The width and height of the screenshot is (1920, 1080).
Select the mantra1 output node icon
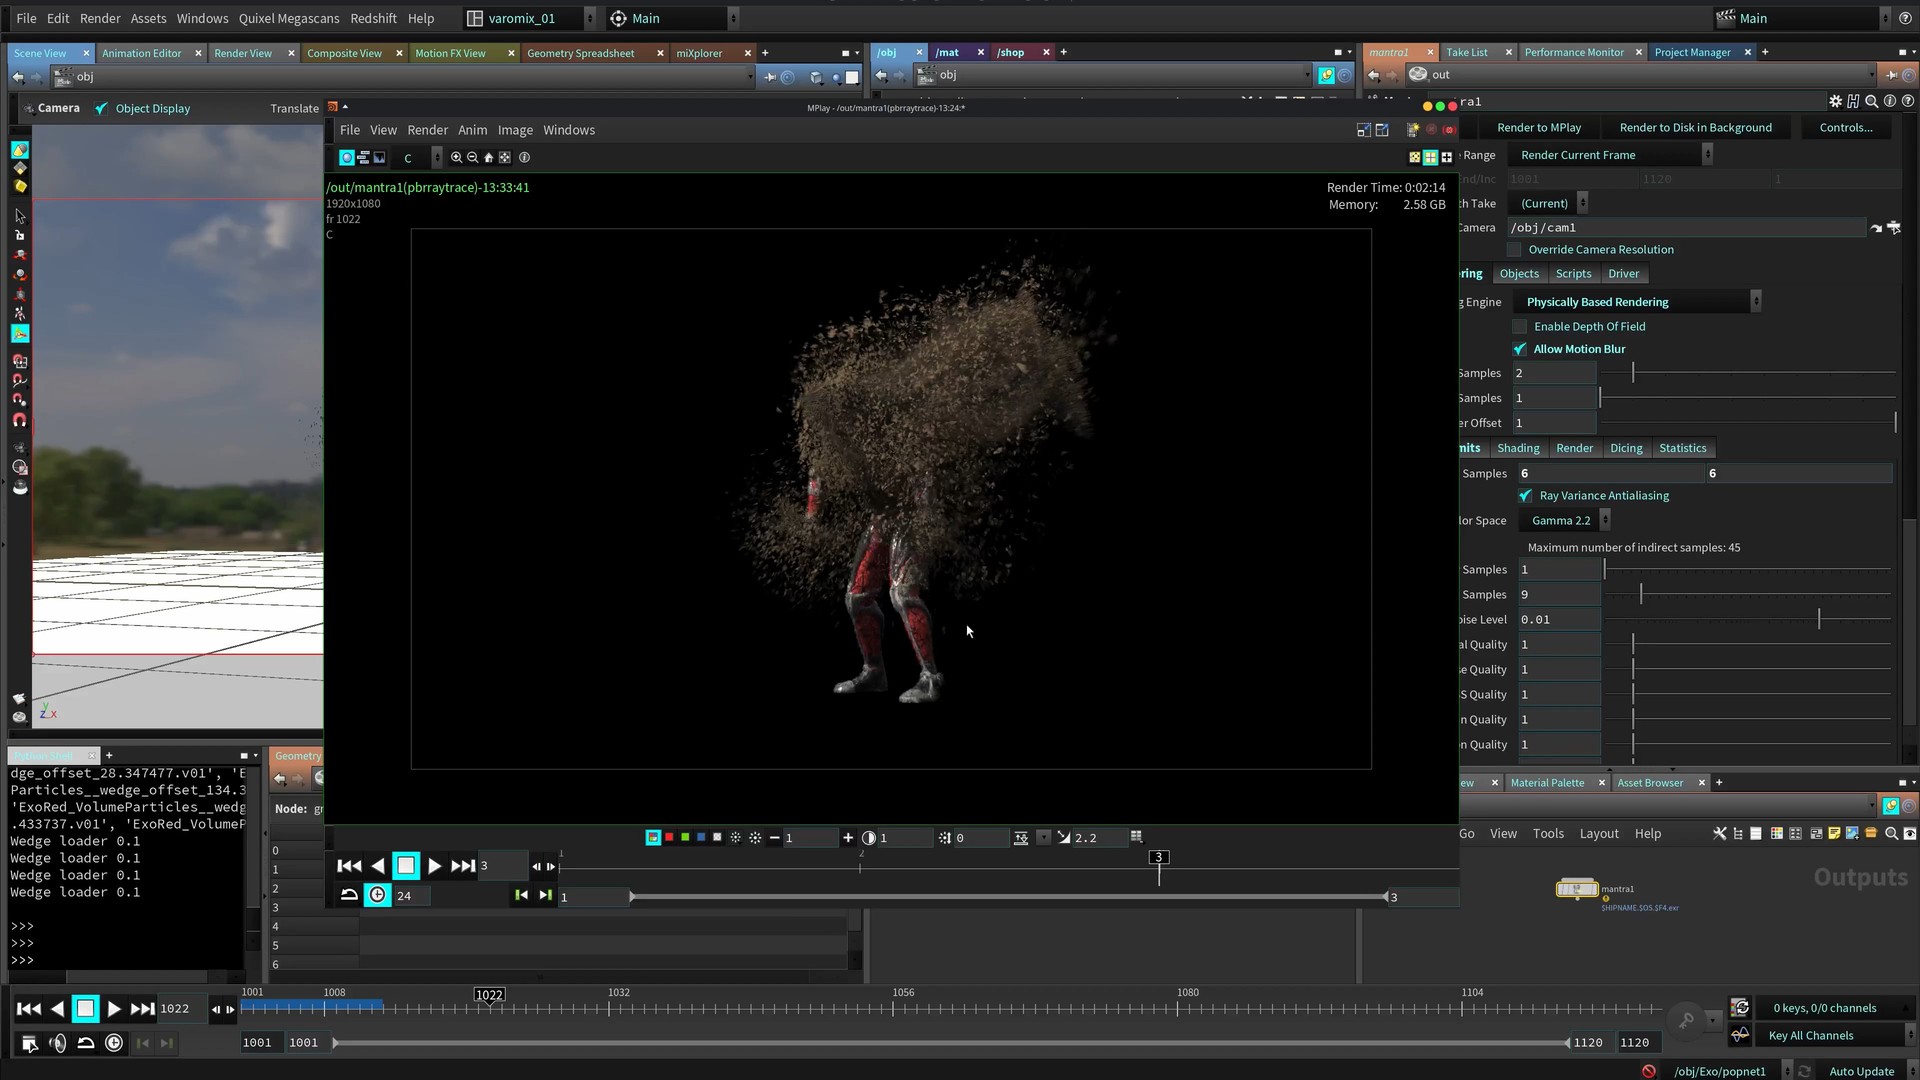pos(1577,888)
